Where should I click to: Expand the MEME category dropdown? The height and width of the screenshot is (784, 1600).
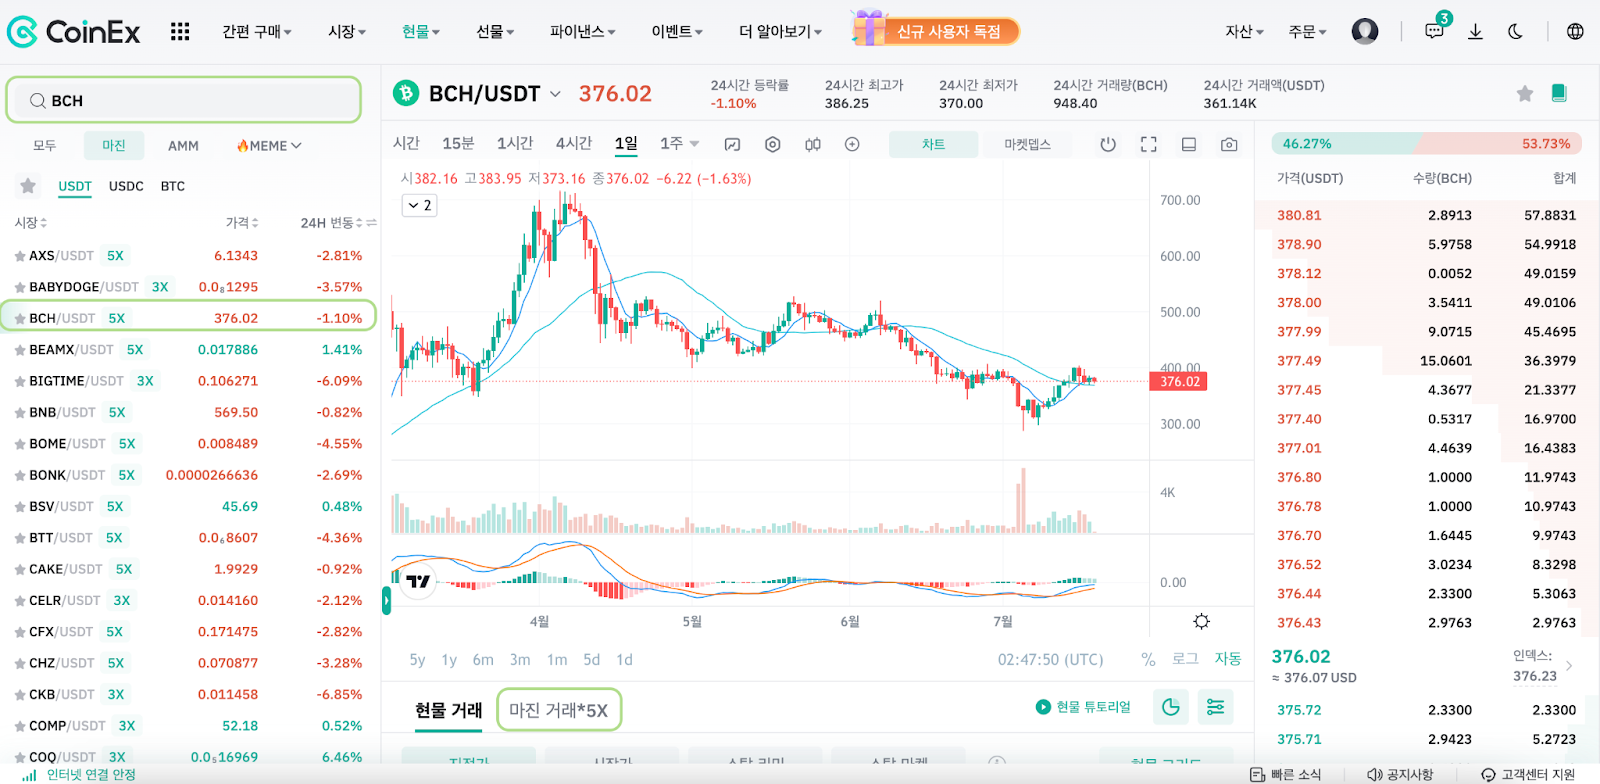[269, 146]
